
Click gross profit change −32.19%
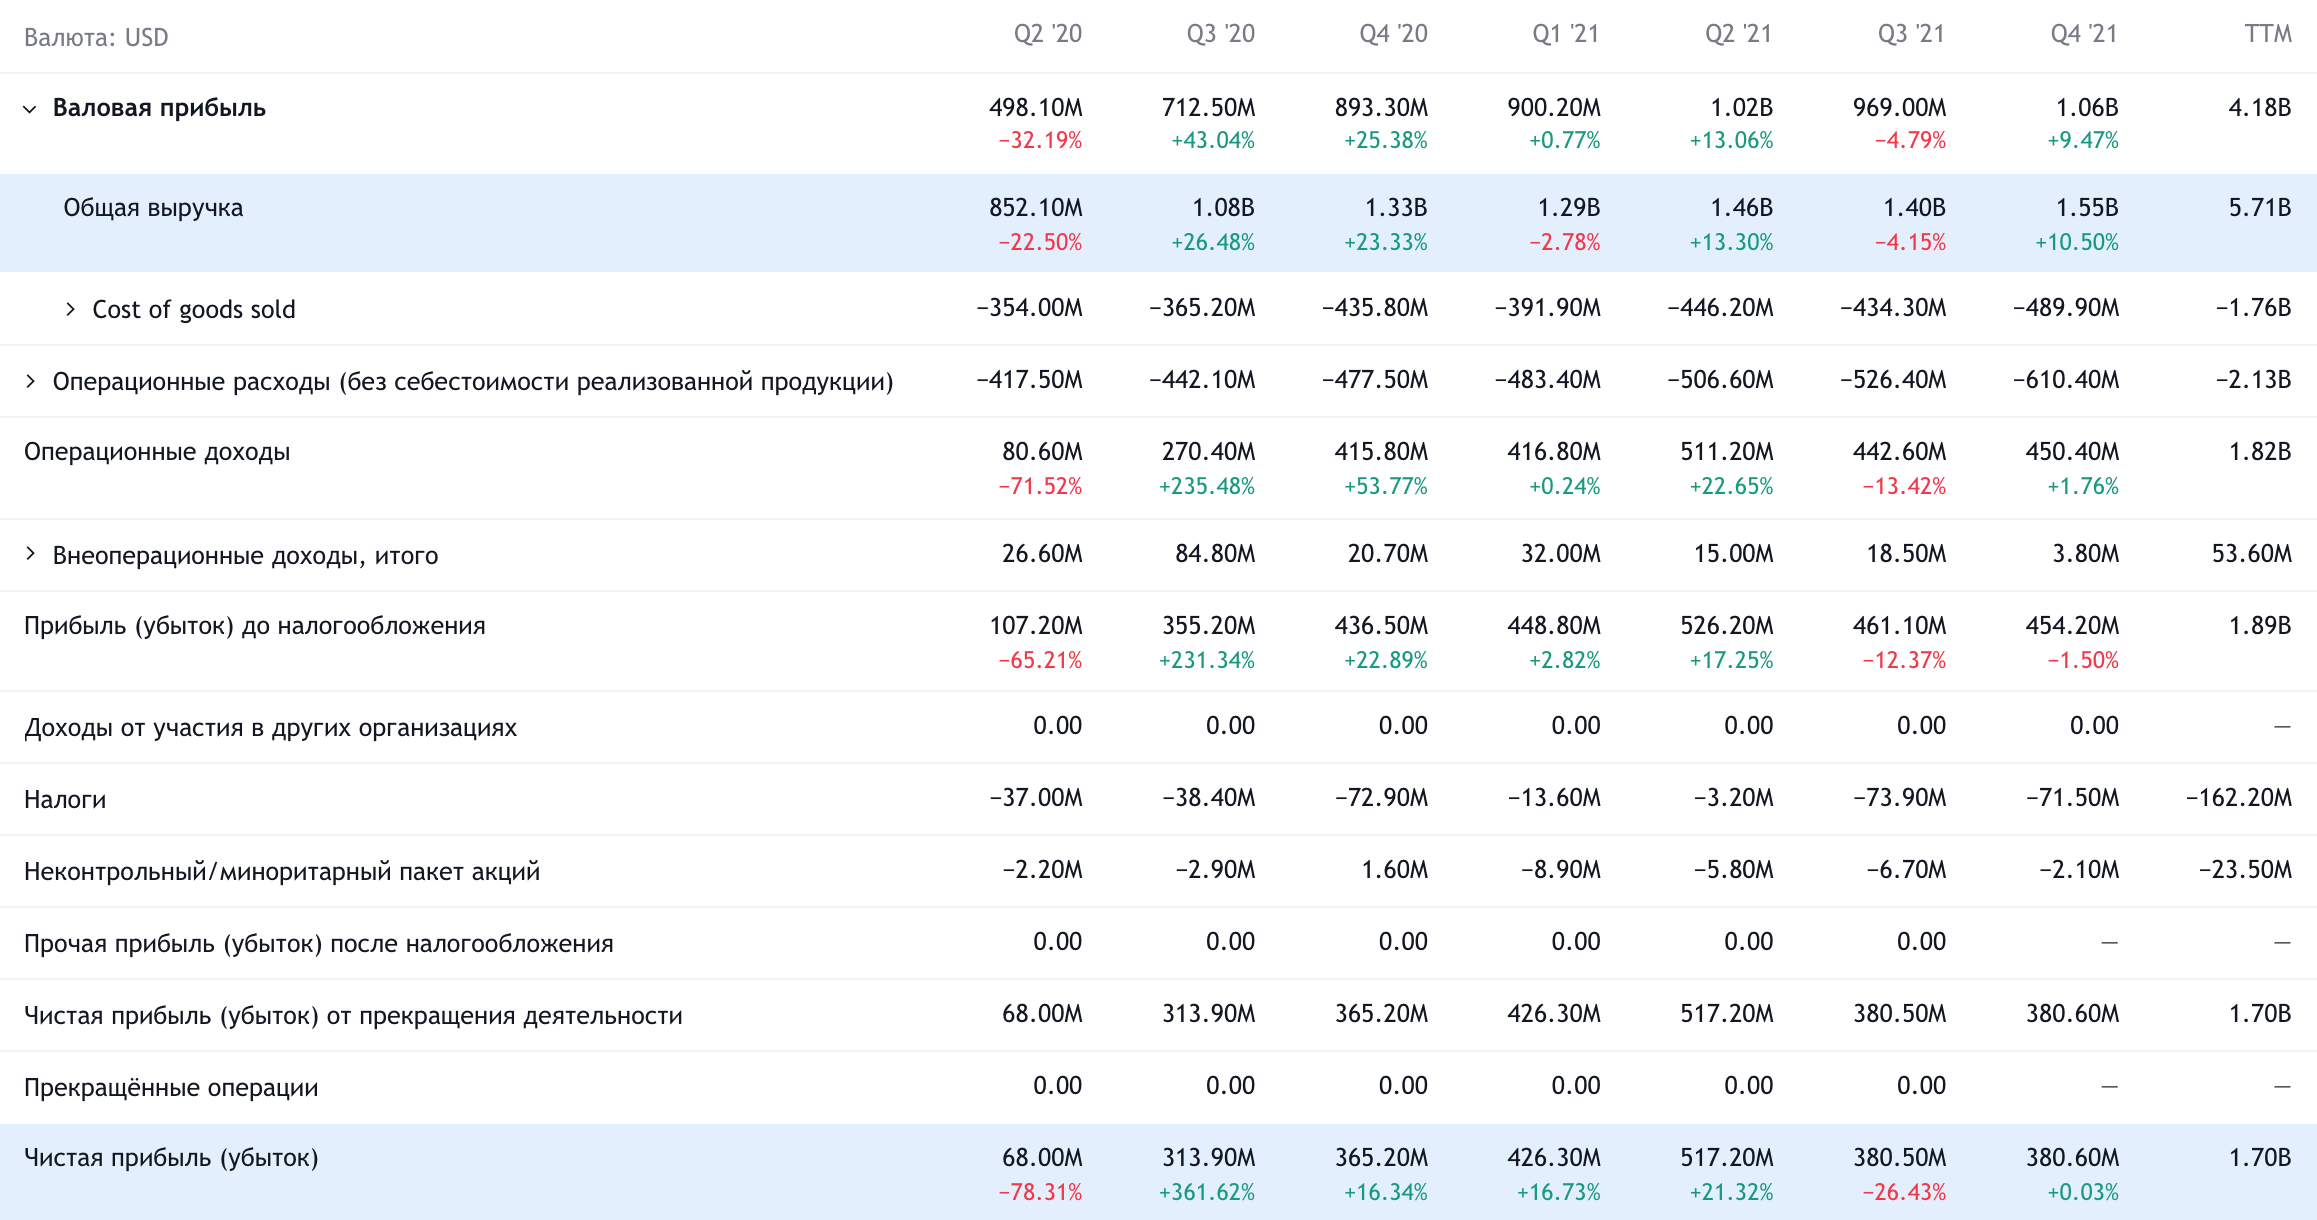pos(1040,141)
